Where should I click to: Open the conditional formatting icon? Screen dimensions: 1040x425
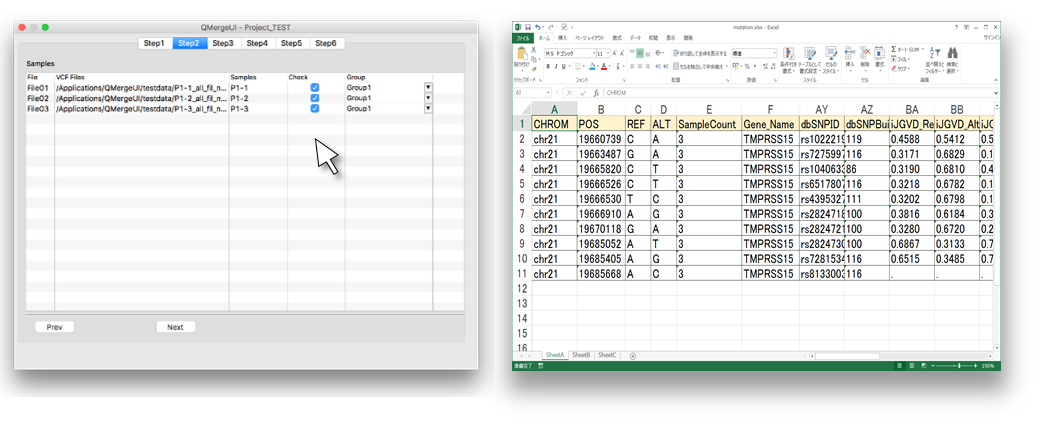pos(789,55)
